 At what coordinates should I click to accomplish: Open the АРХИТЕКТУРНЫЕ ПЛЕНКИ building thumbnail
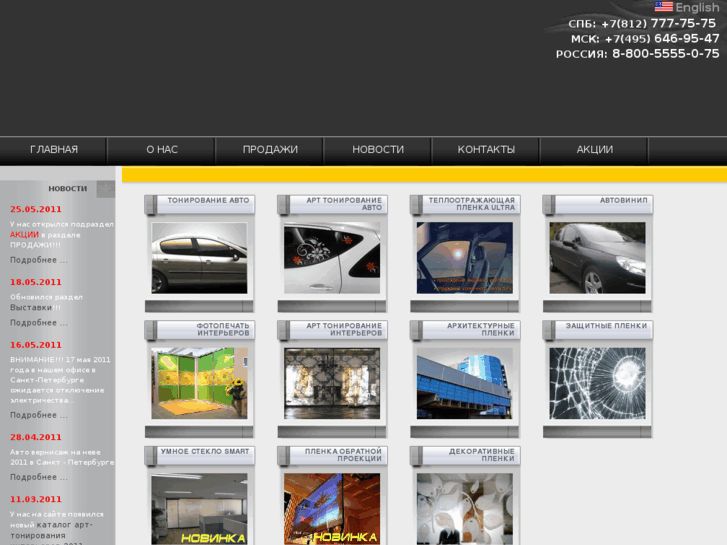point(465,384)
